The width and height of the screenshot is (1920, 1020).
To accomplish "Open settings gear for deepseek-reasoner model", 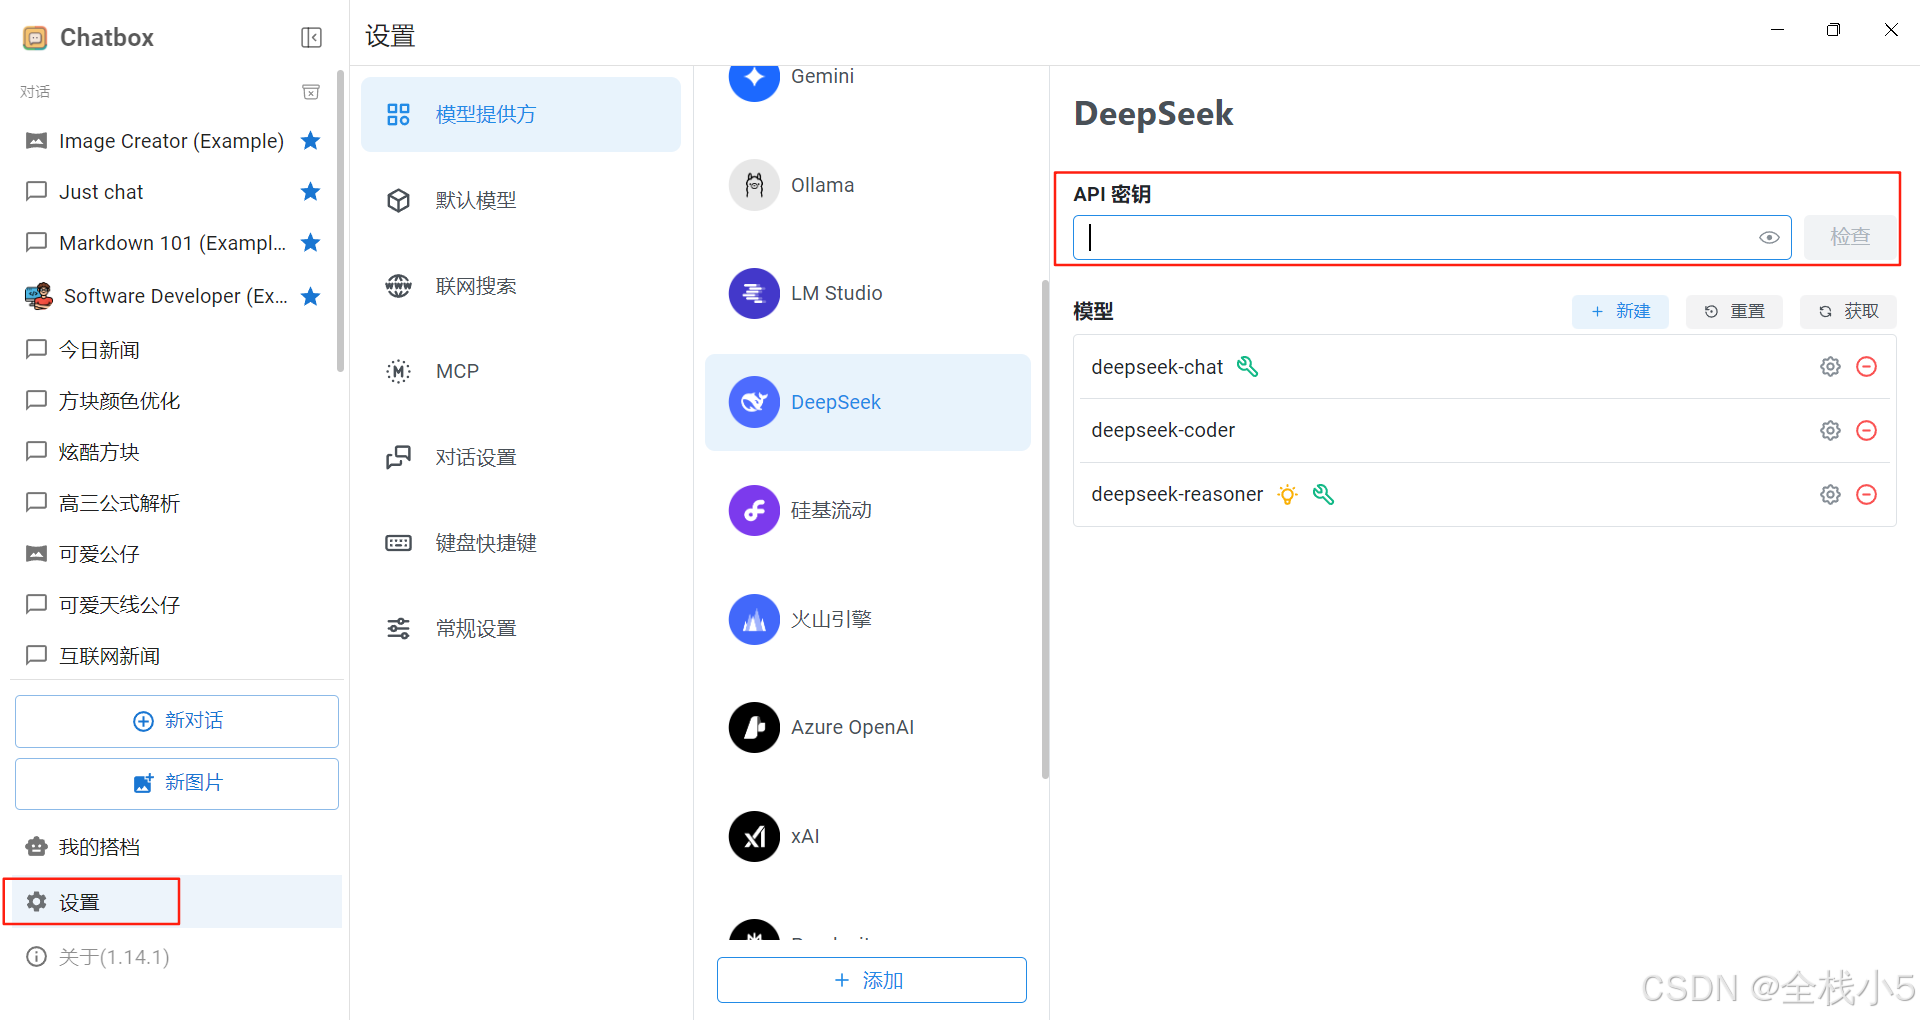I will pos(1830,494).
